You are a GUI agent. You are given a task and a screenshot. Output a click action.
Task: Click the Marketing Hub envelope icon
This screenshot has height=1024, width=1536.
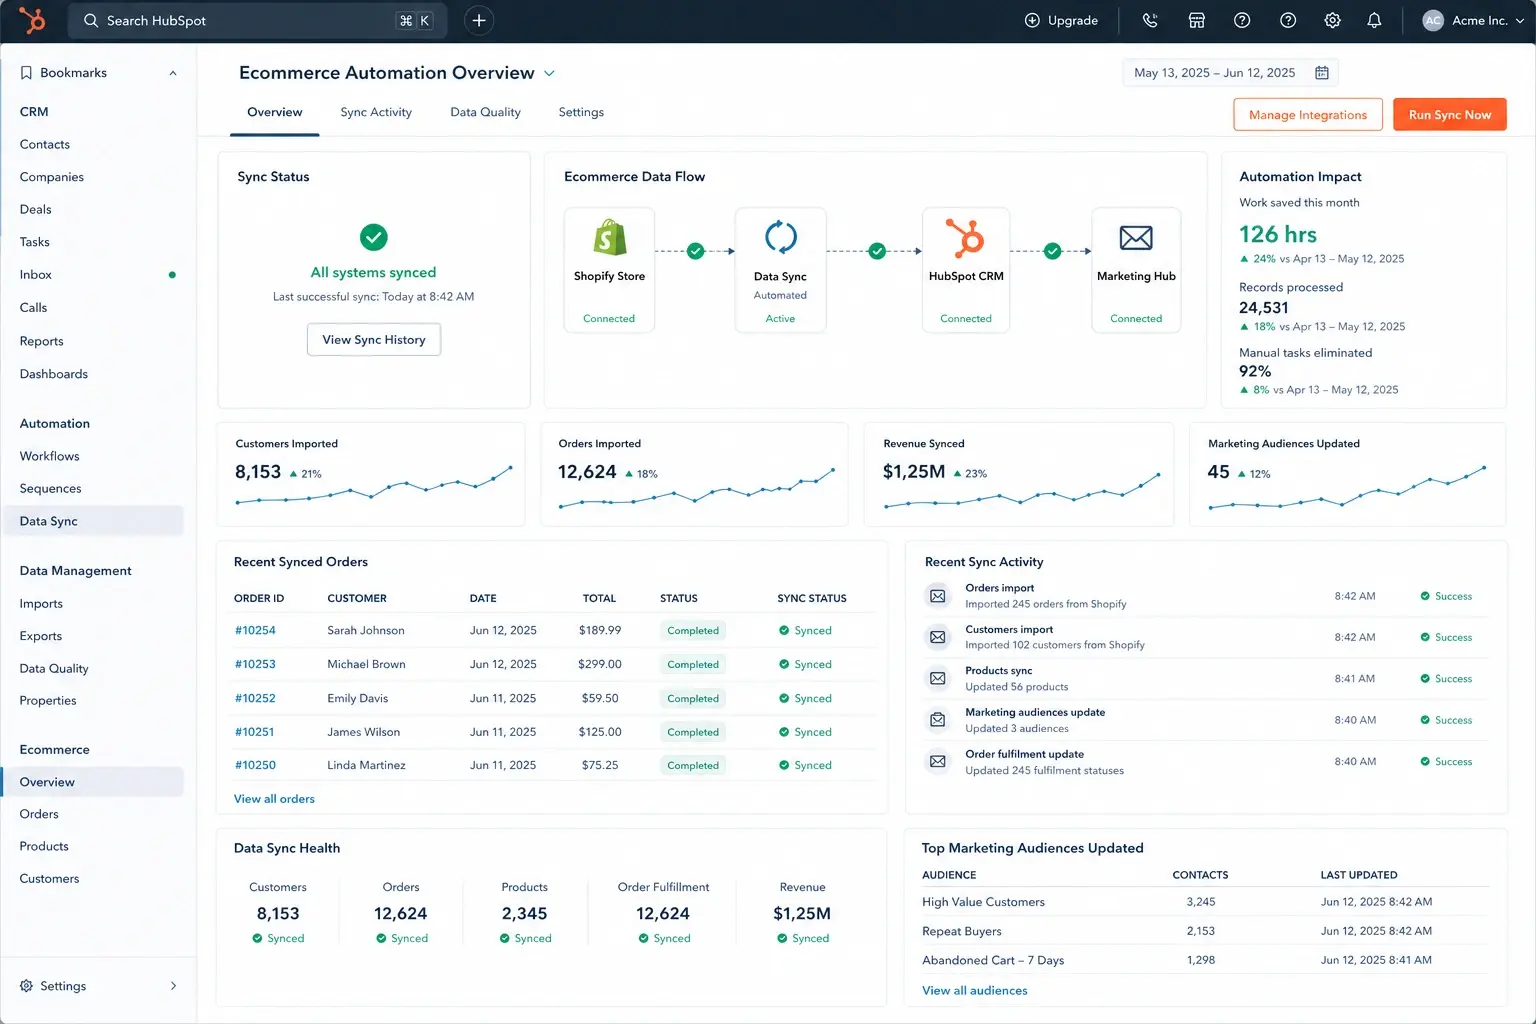point(1136,238)
